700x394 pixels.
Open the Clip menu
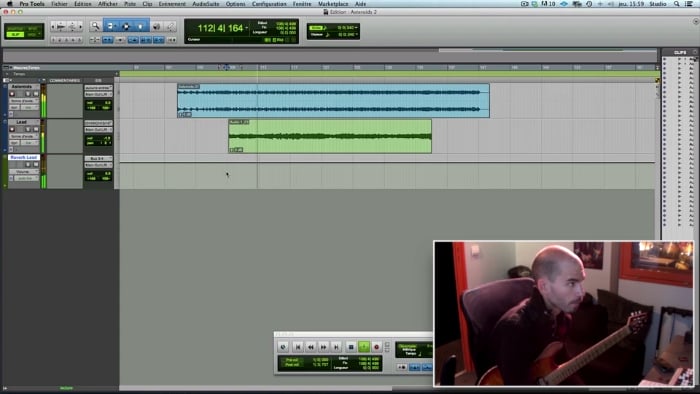point(147,4)
